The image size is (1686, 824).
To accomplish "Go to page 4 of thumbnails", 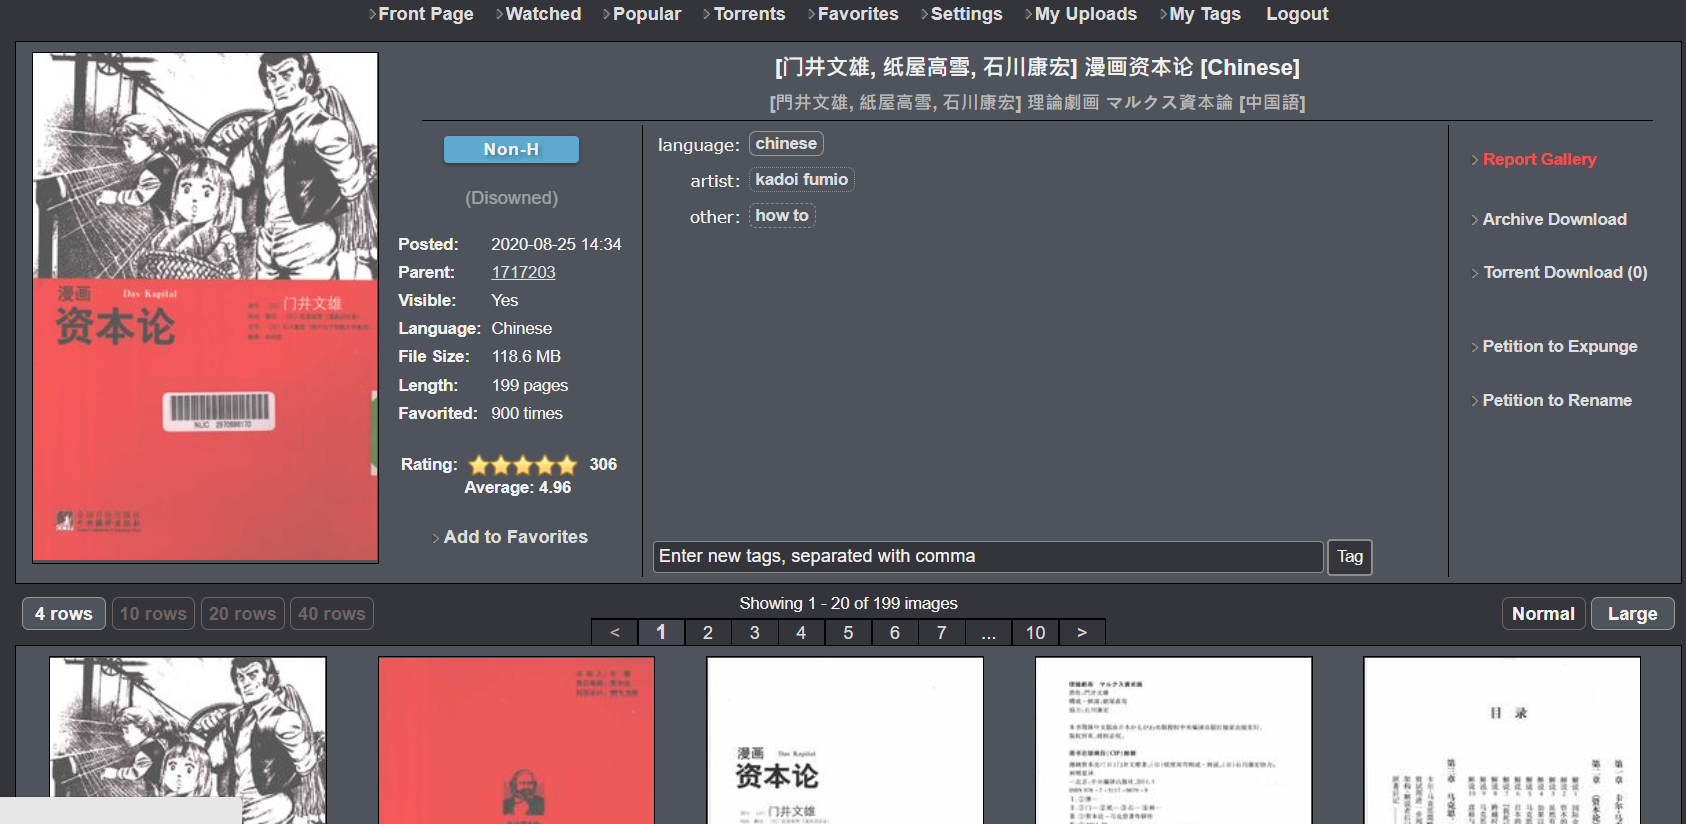I will [x=801, y=632].
